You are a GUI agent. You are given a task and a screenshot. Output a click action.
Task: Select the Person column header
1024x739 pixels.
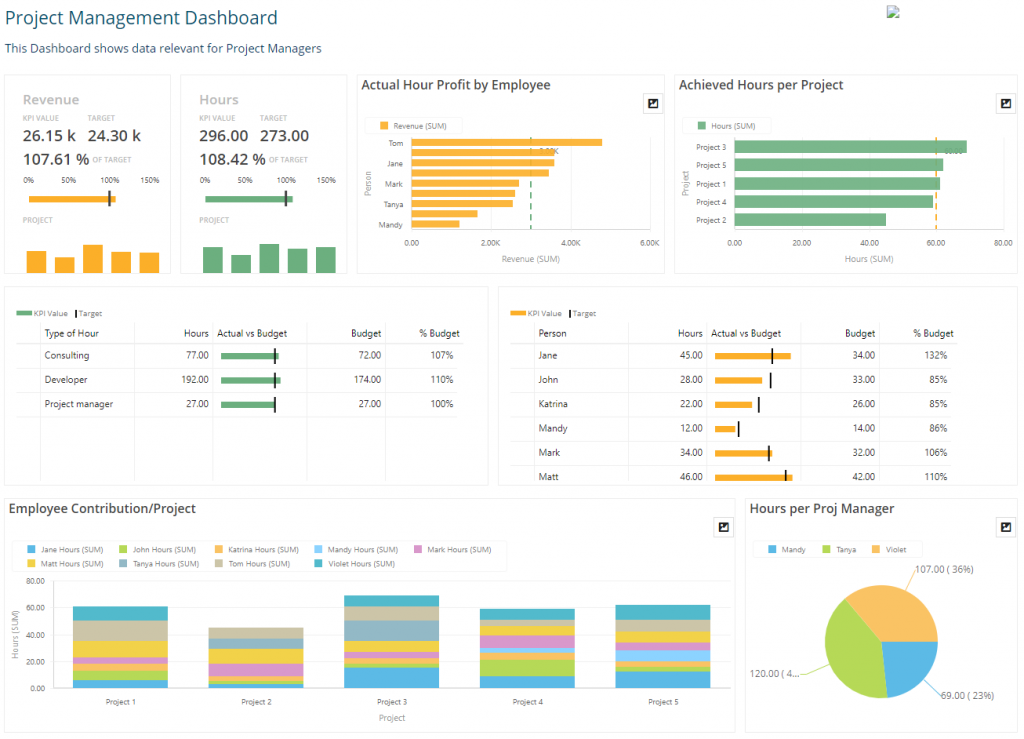pyautogui.click(x=552, y=333)
